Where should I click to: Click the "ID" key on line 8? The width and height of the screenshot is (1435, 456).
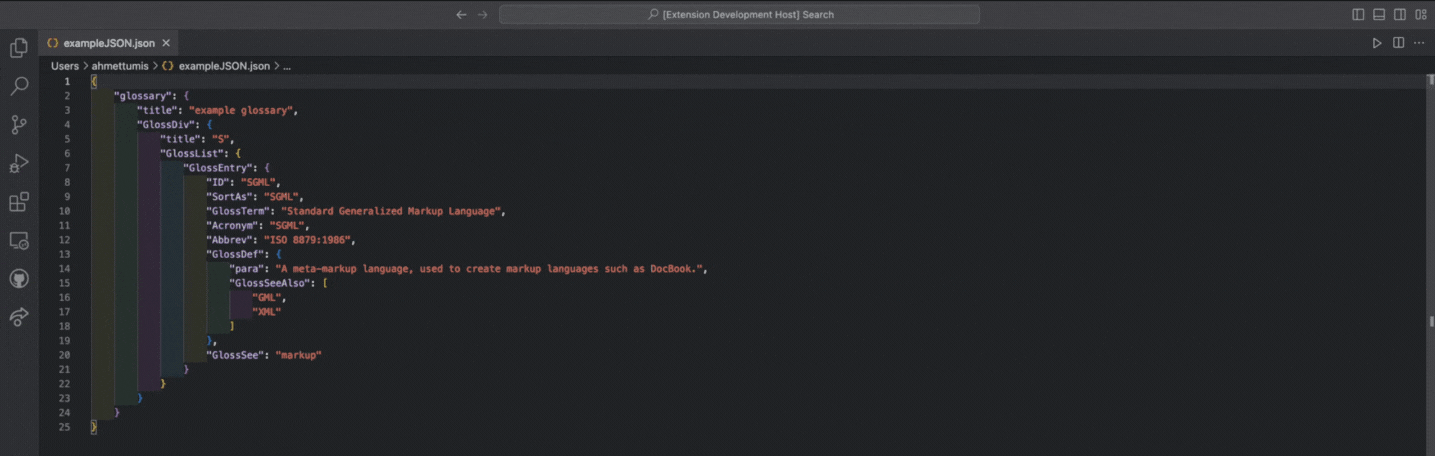point(218,182)
